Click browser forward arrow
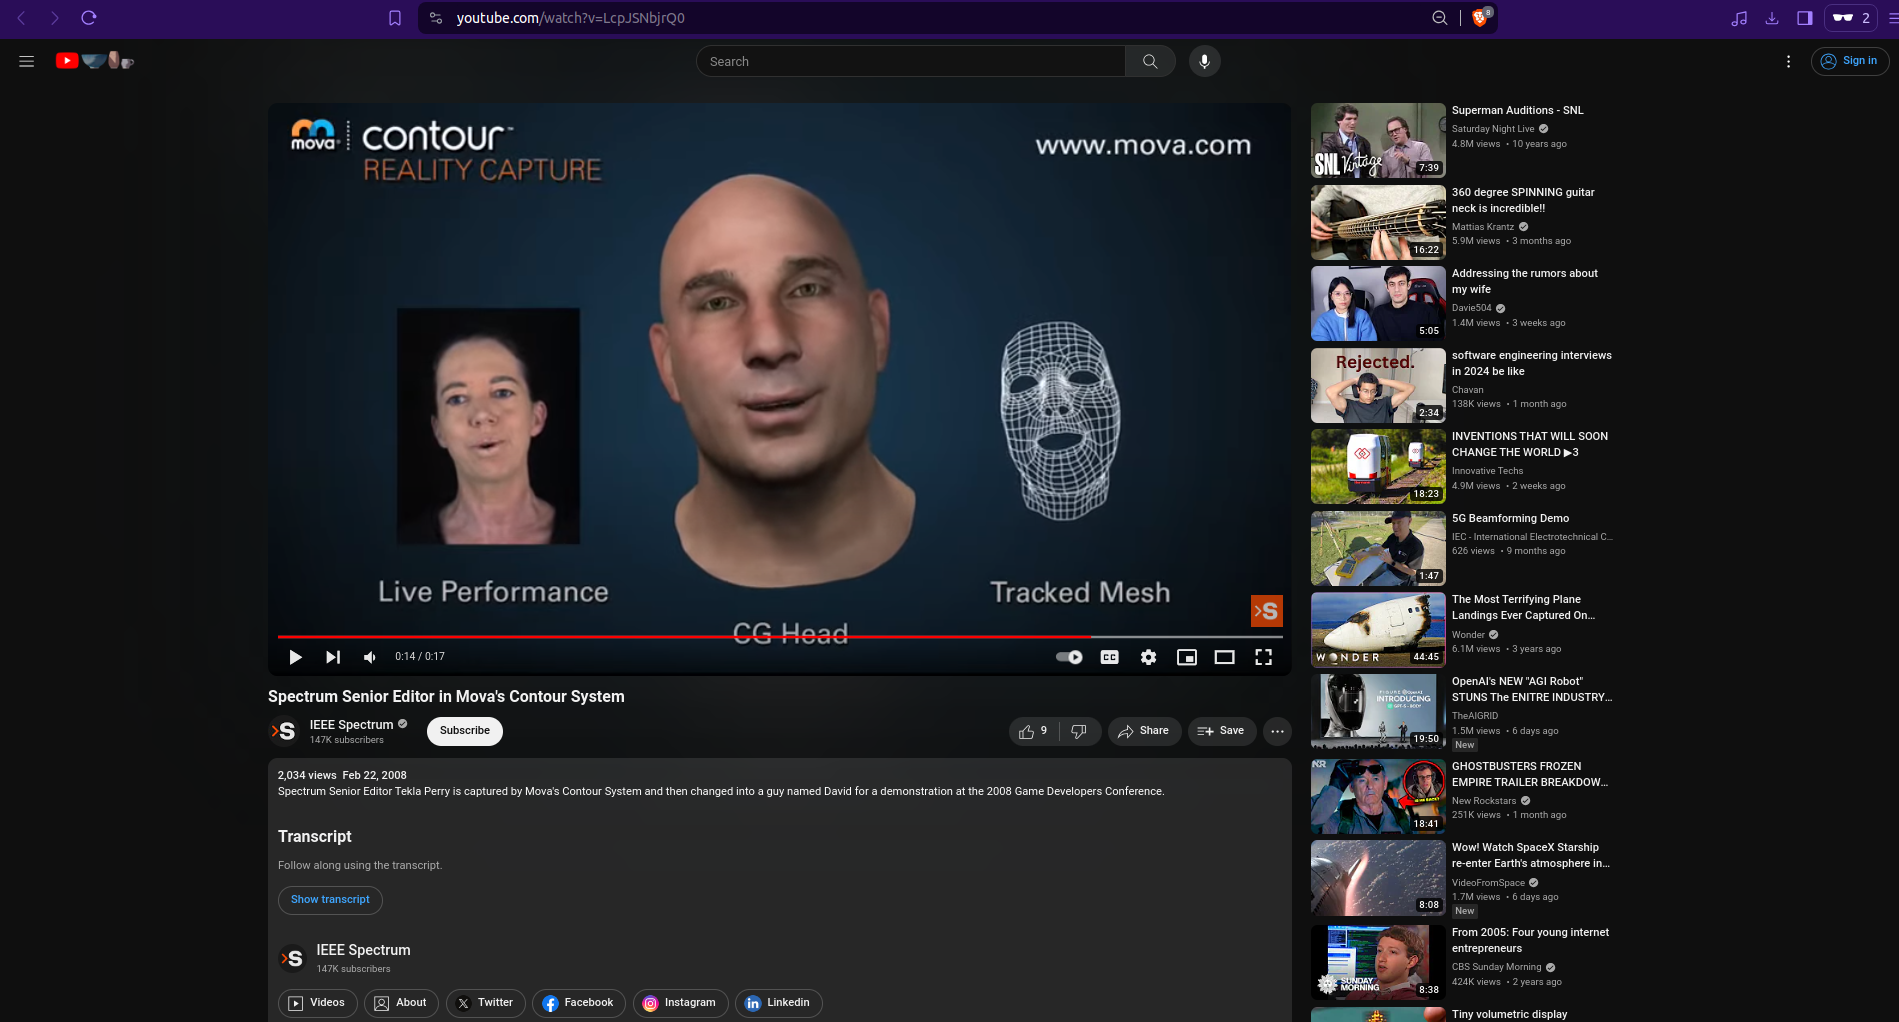This screenshot has height=1022, width=1899. click(54, 18)
